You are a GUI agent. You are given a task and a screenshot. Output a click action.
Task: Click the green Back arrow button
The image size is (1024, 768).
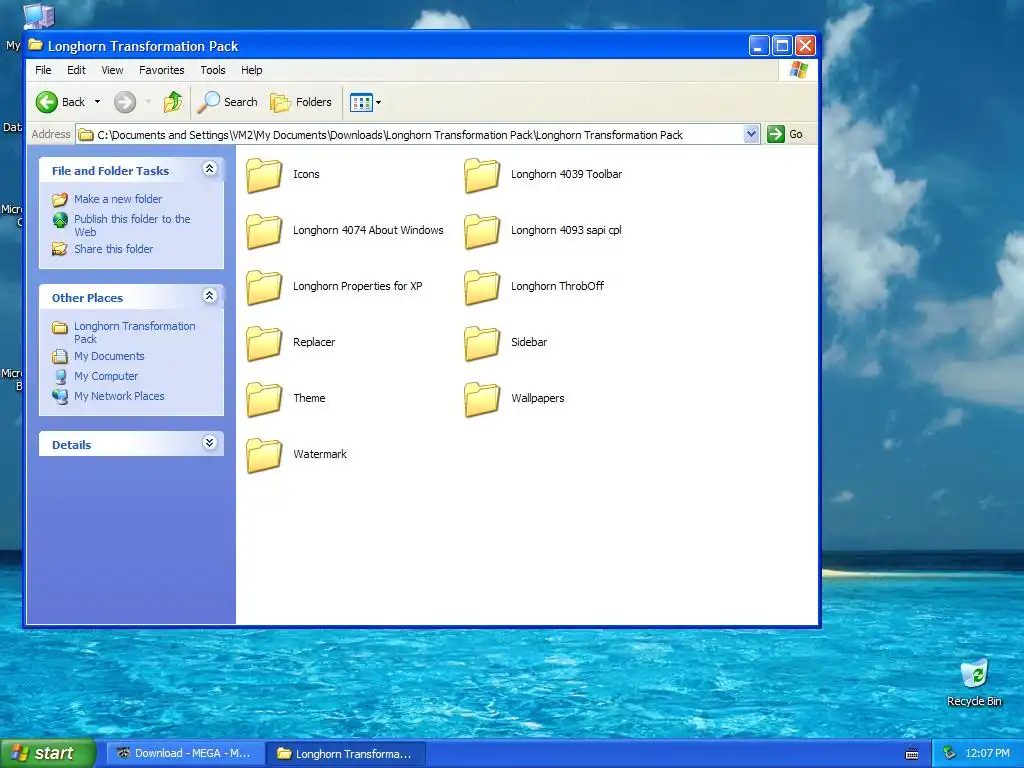[x=47, y=102]
